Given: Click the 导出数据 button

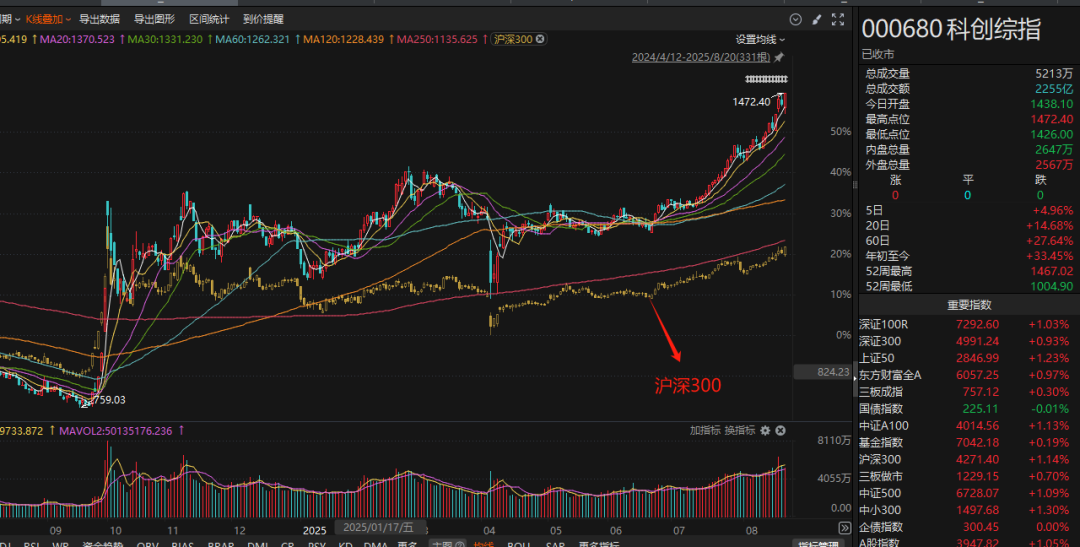Looking at the screenshot, I should click(x=99, y=19).
